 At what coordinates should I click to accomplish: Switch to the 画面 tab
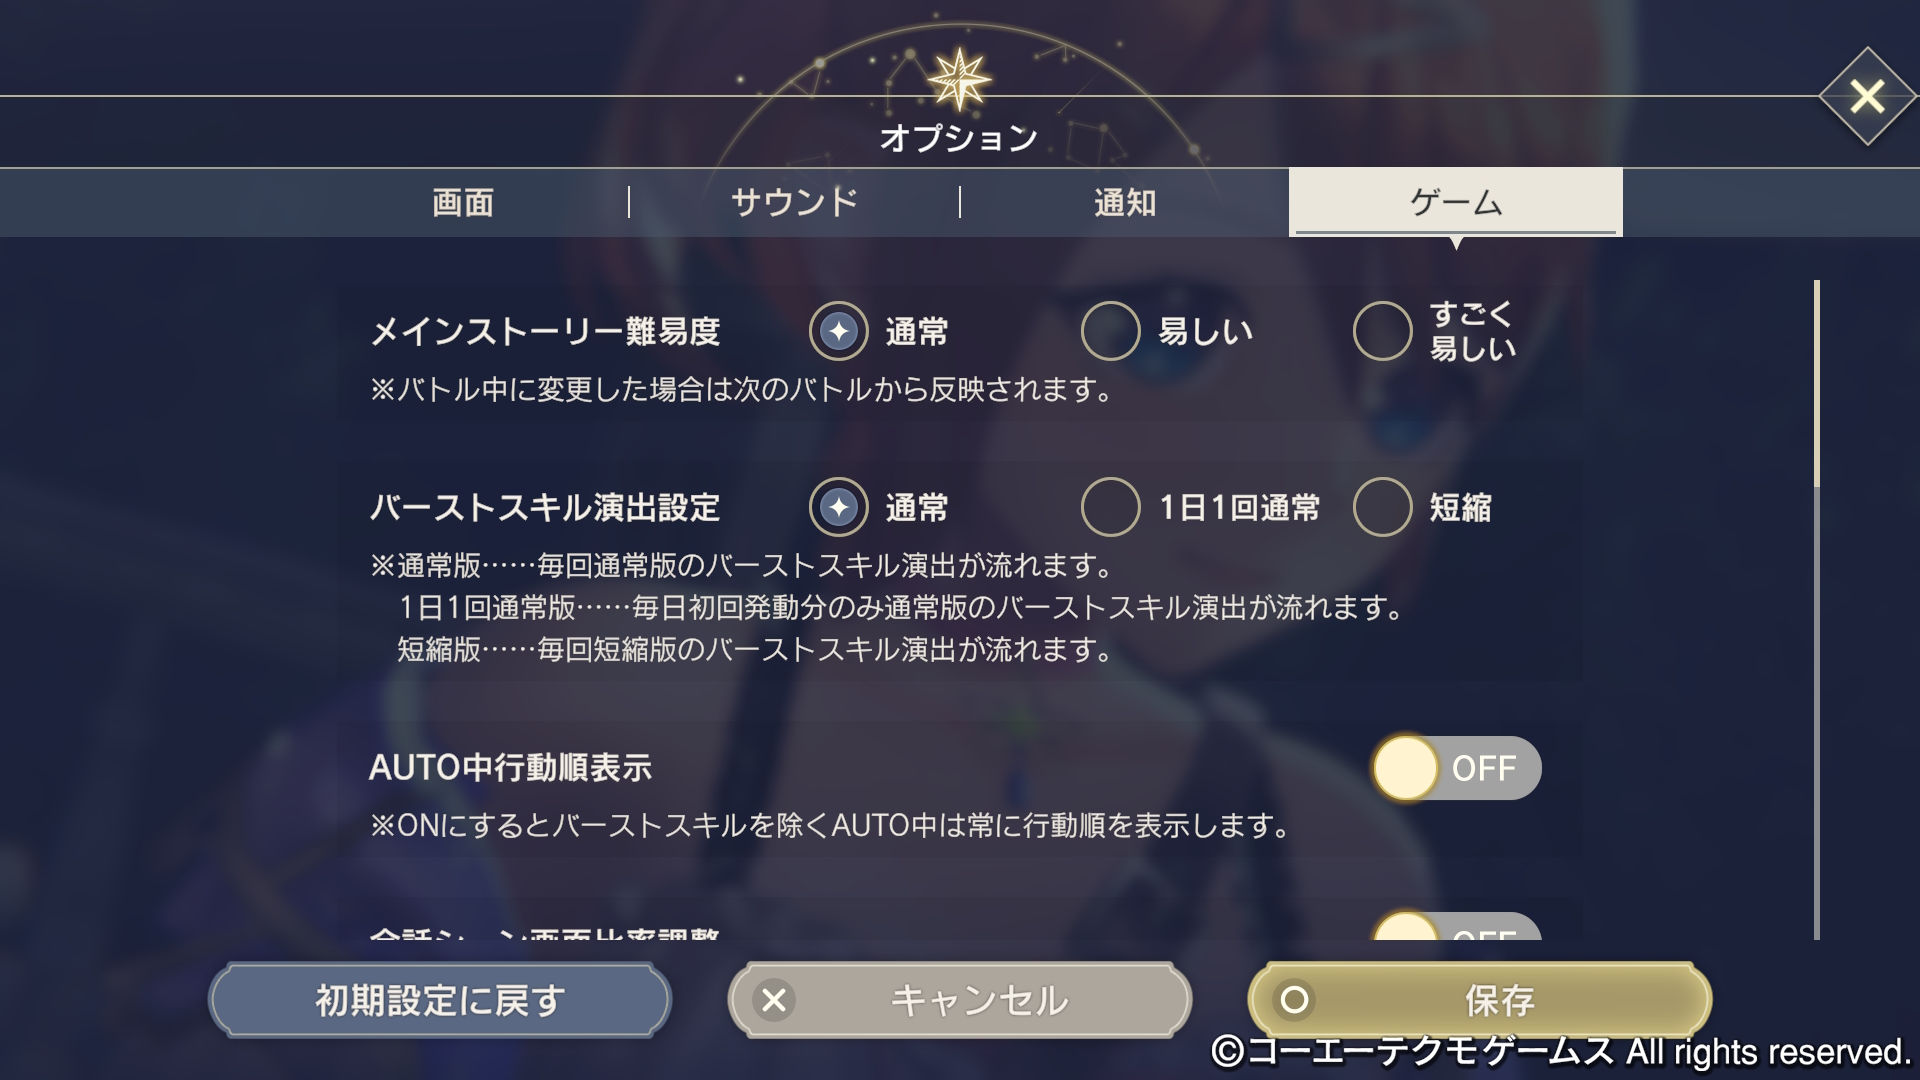click(463, 203)
